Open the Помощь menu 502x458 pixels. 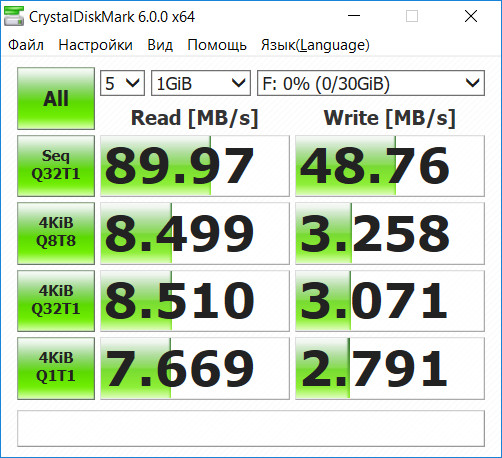[x=217, y=45]
